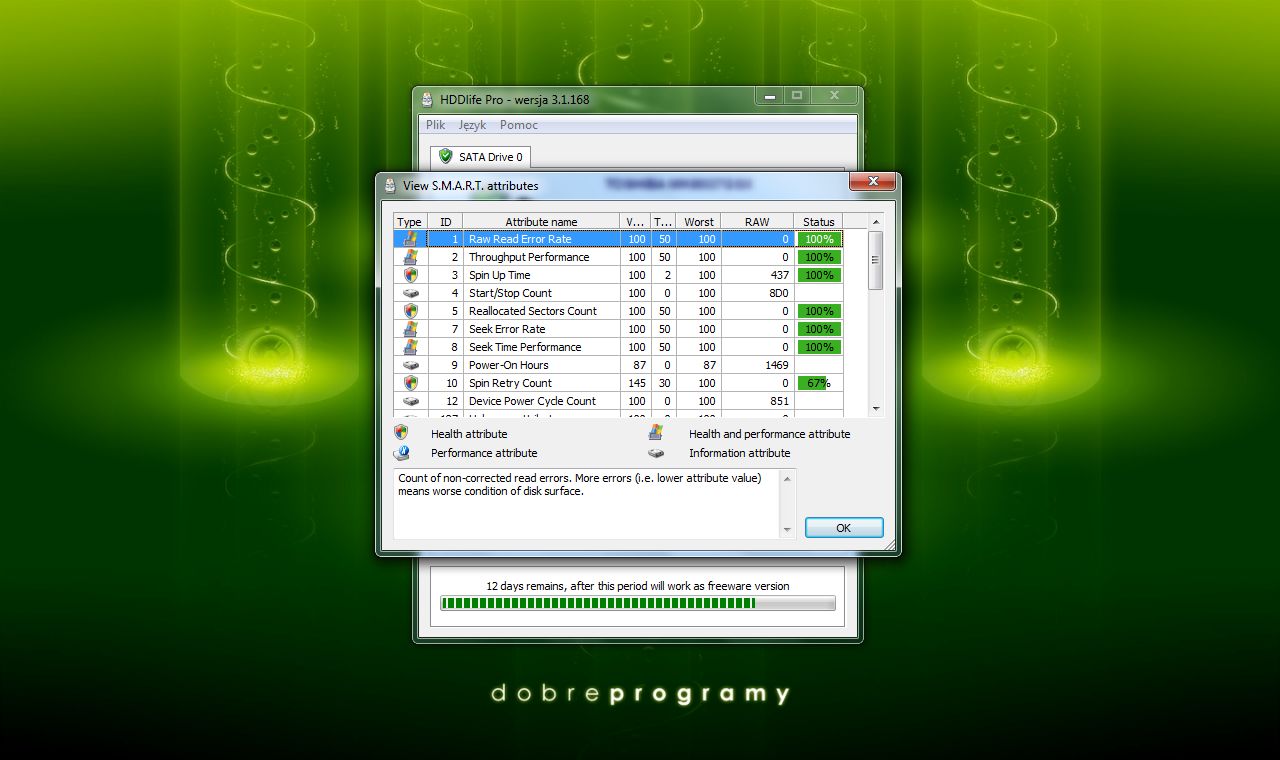This screenshot has width=1280, height=760.
Task: Click the drive icon of Device Power Cycle Count row
Action: tap(410, 401)
